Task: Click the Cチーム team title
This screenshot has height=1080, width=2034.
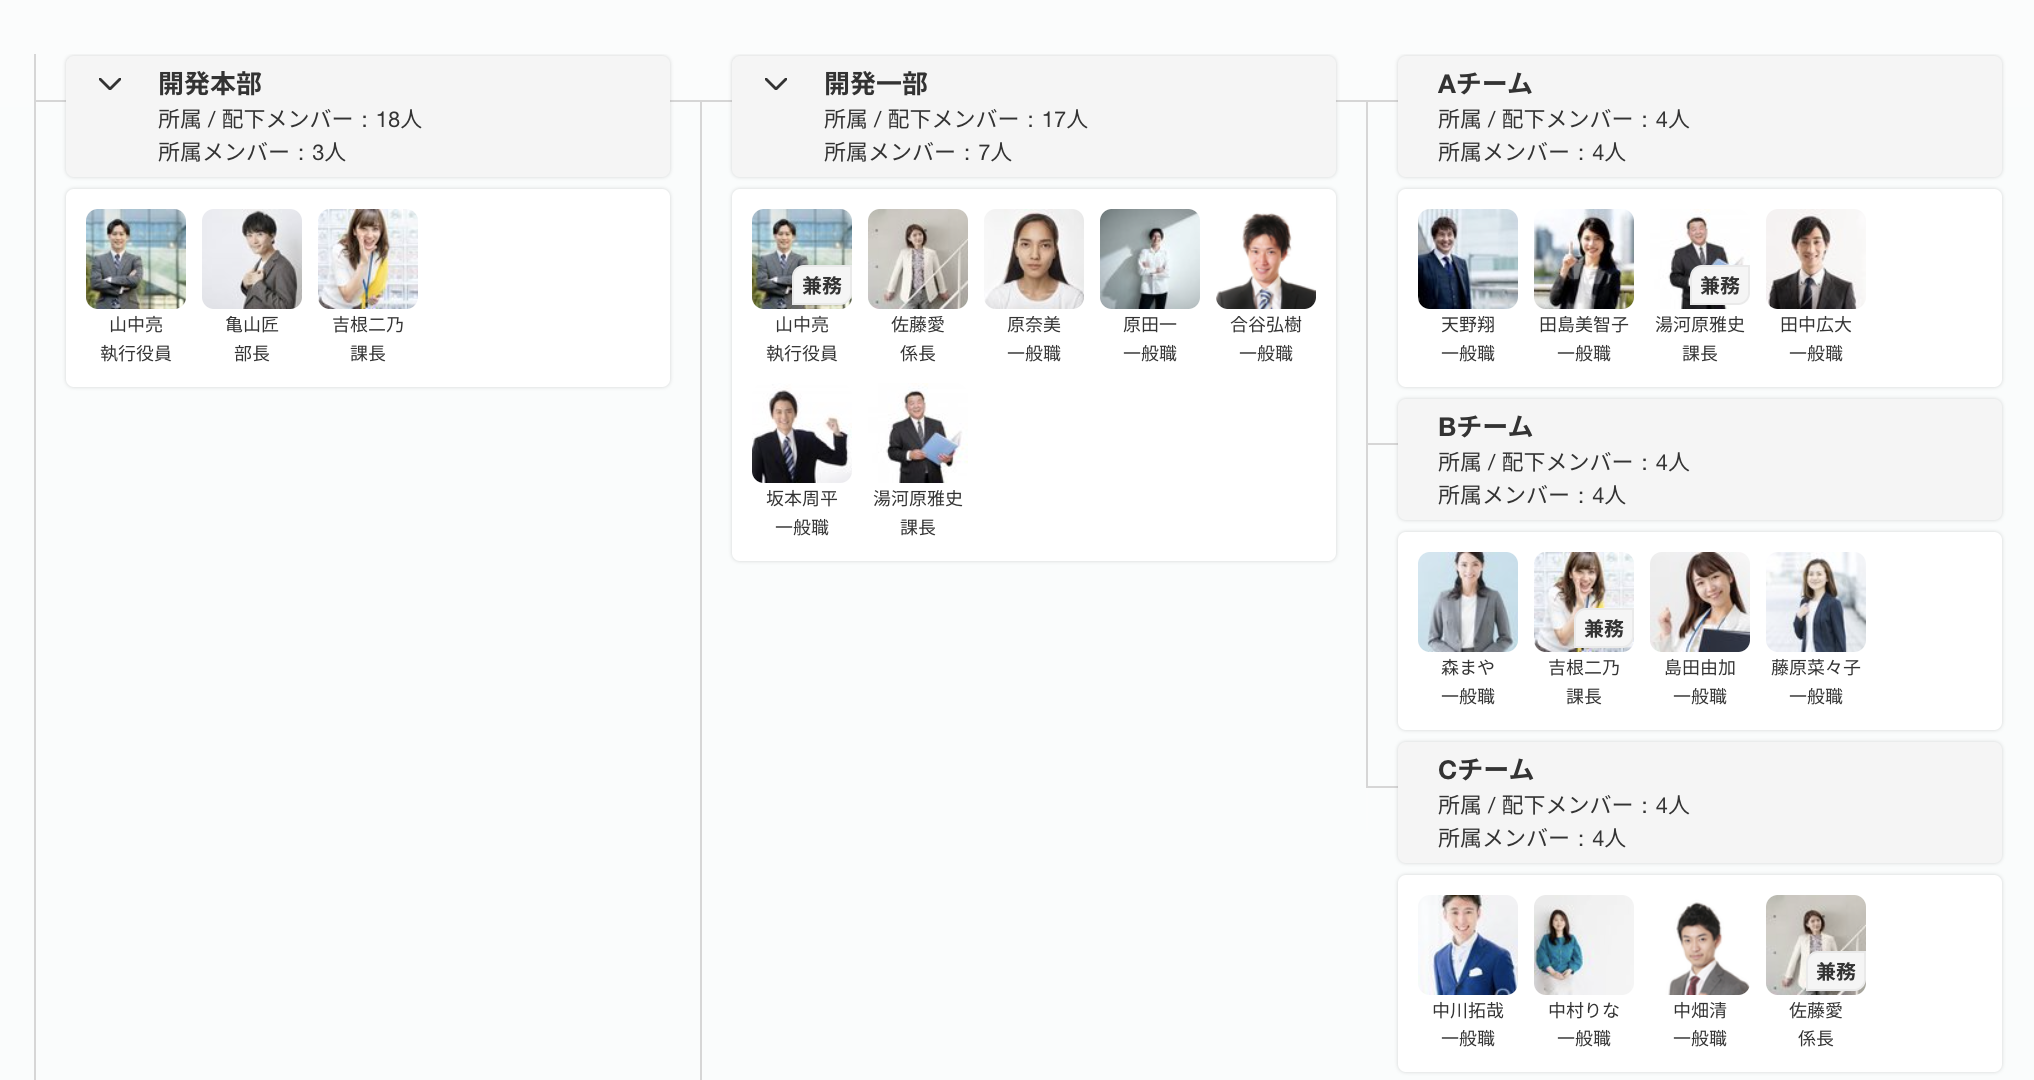Action: [x=1485, y=770]
